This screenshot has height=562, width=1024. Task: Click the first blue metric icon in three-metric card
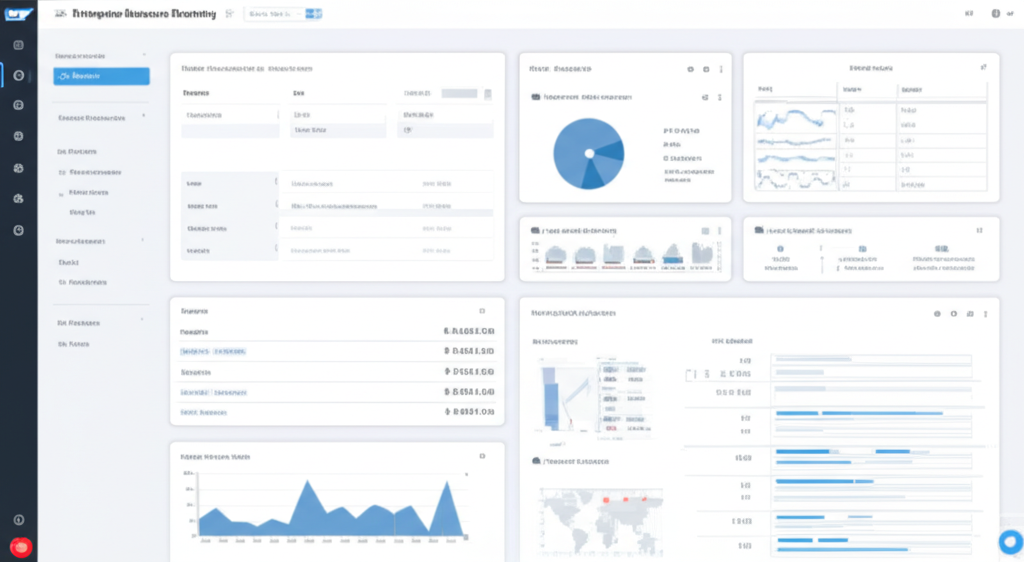pos(780,249)
